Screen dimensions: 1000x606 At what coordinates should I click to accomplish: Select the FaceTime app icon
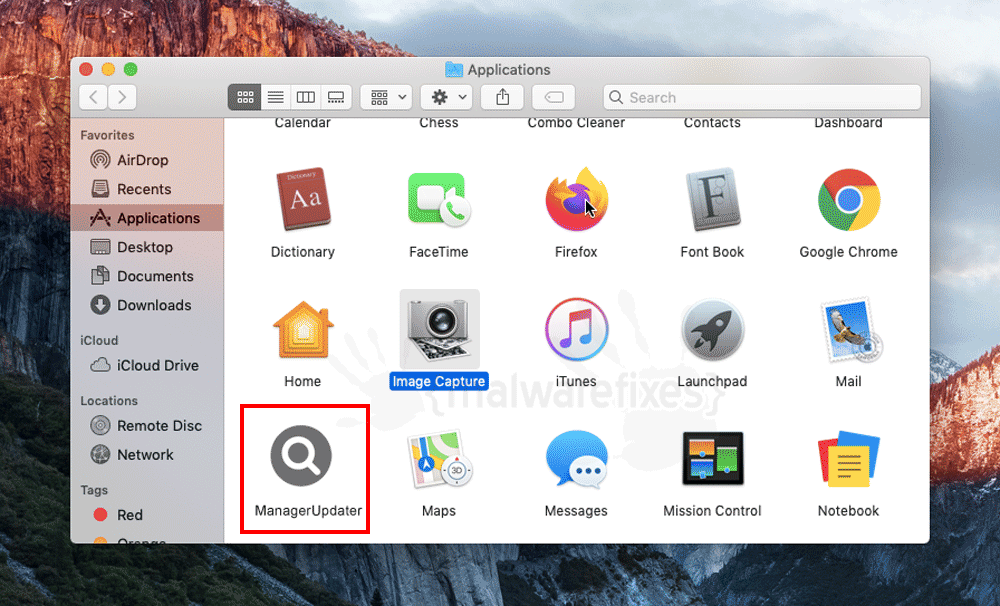click(x=439, y=199)
